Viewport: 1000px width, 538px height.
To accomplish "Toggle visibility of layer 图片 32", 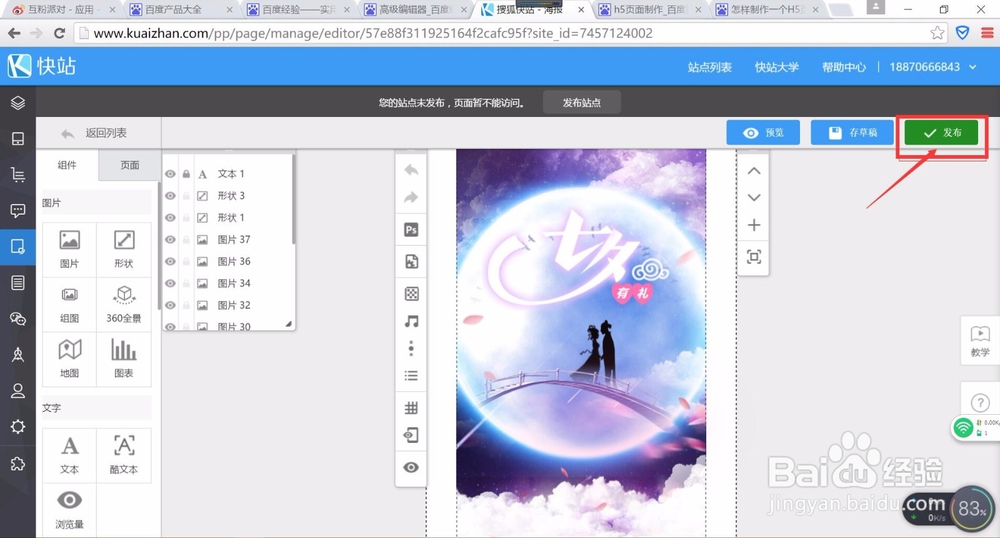I will pyautogui.click(x=170, y=305).
